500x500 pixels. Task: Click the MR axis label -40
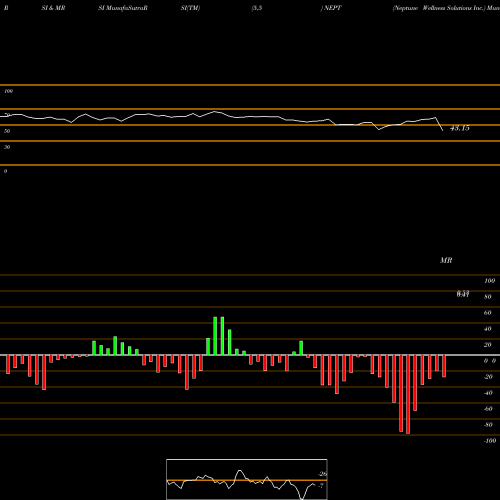click(x=488, y=393)
